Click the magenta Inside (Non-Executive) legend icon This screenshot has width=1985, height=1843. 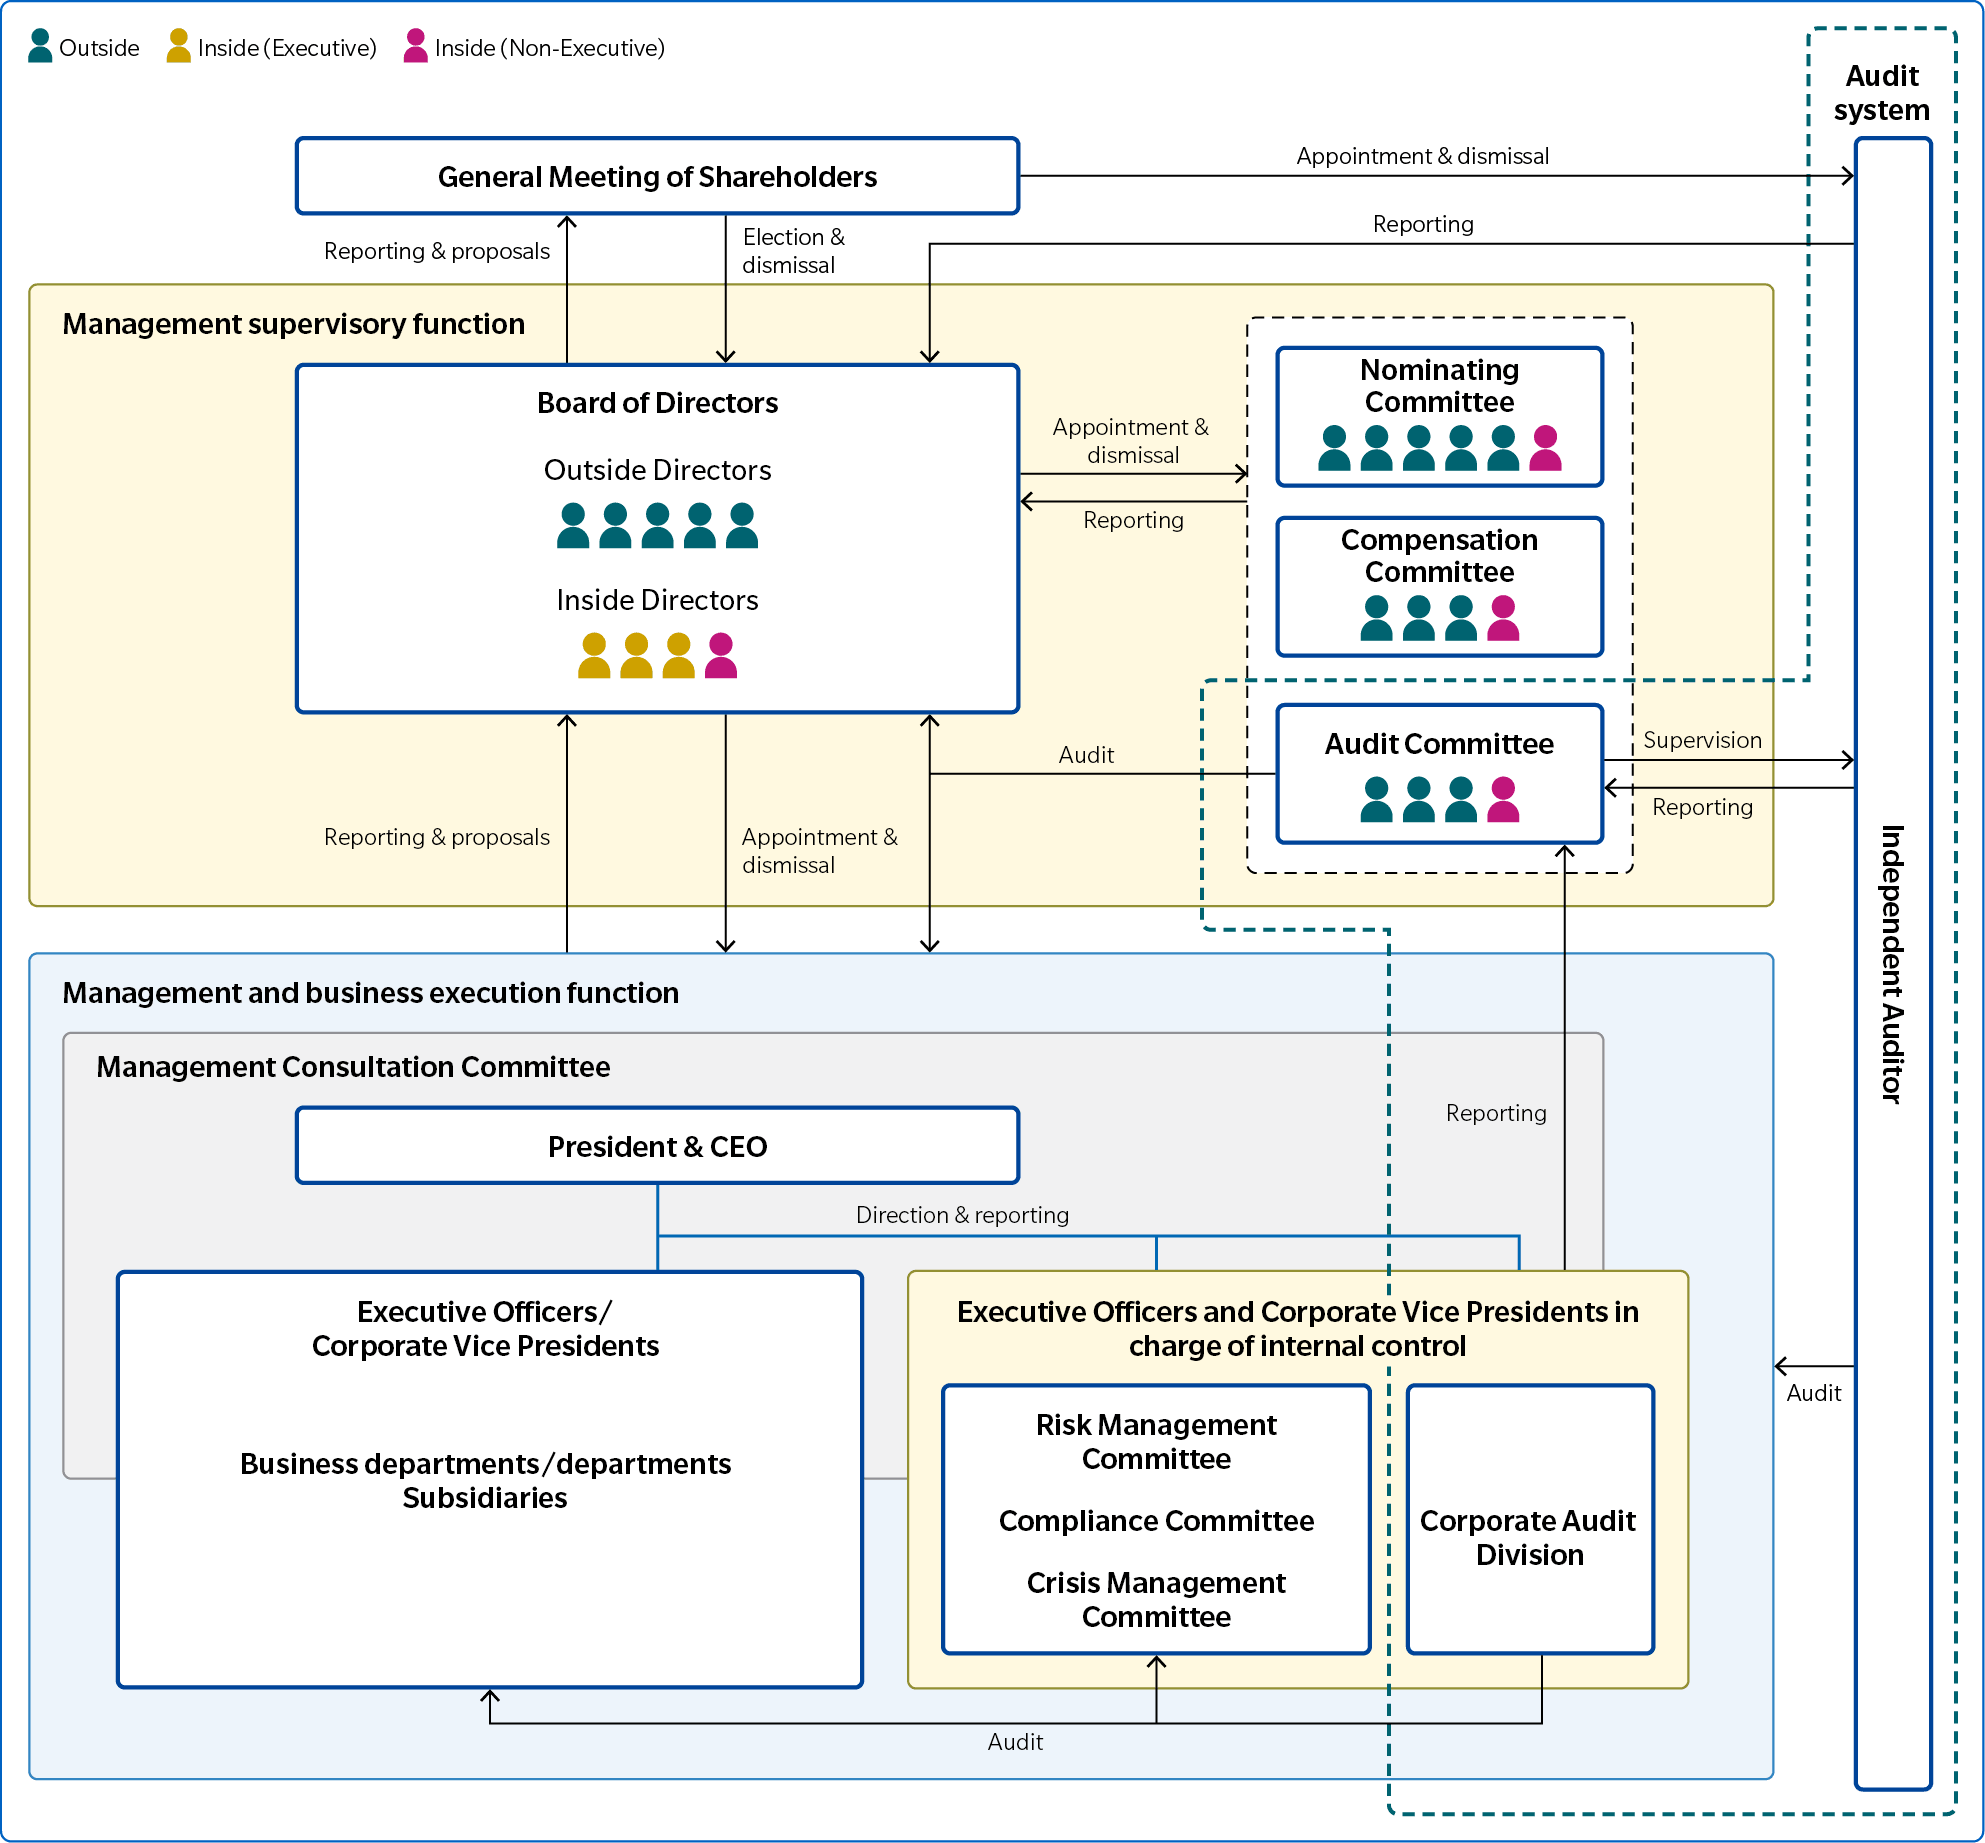click(416, 46)
